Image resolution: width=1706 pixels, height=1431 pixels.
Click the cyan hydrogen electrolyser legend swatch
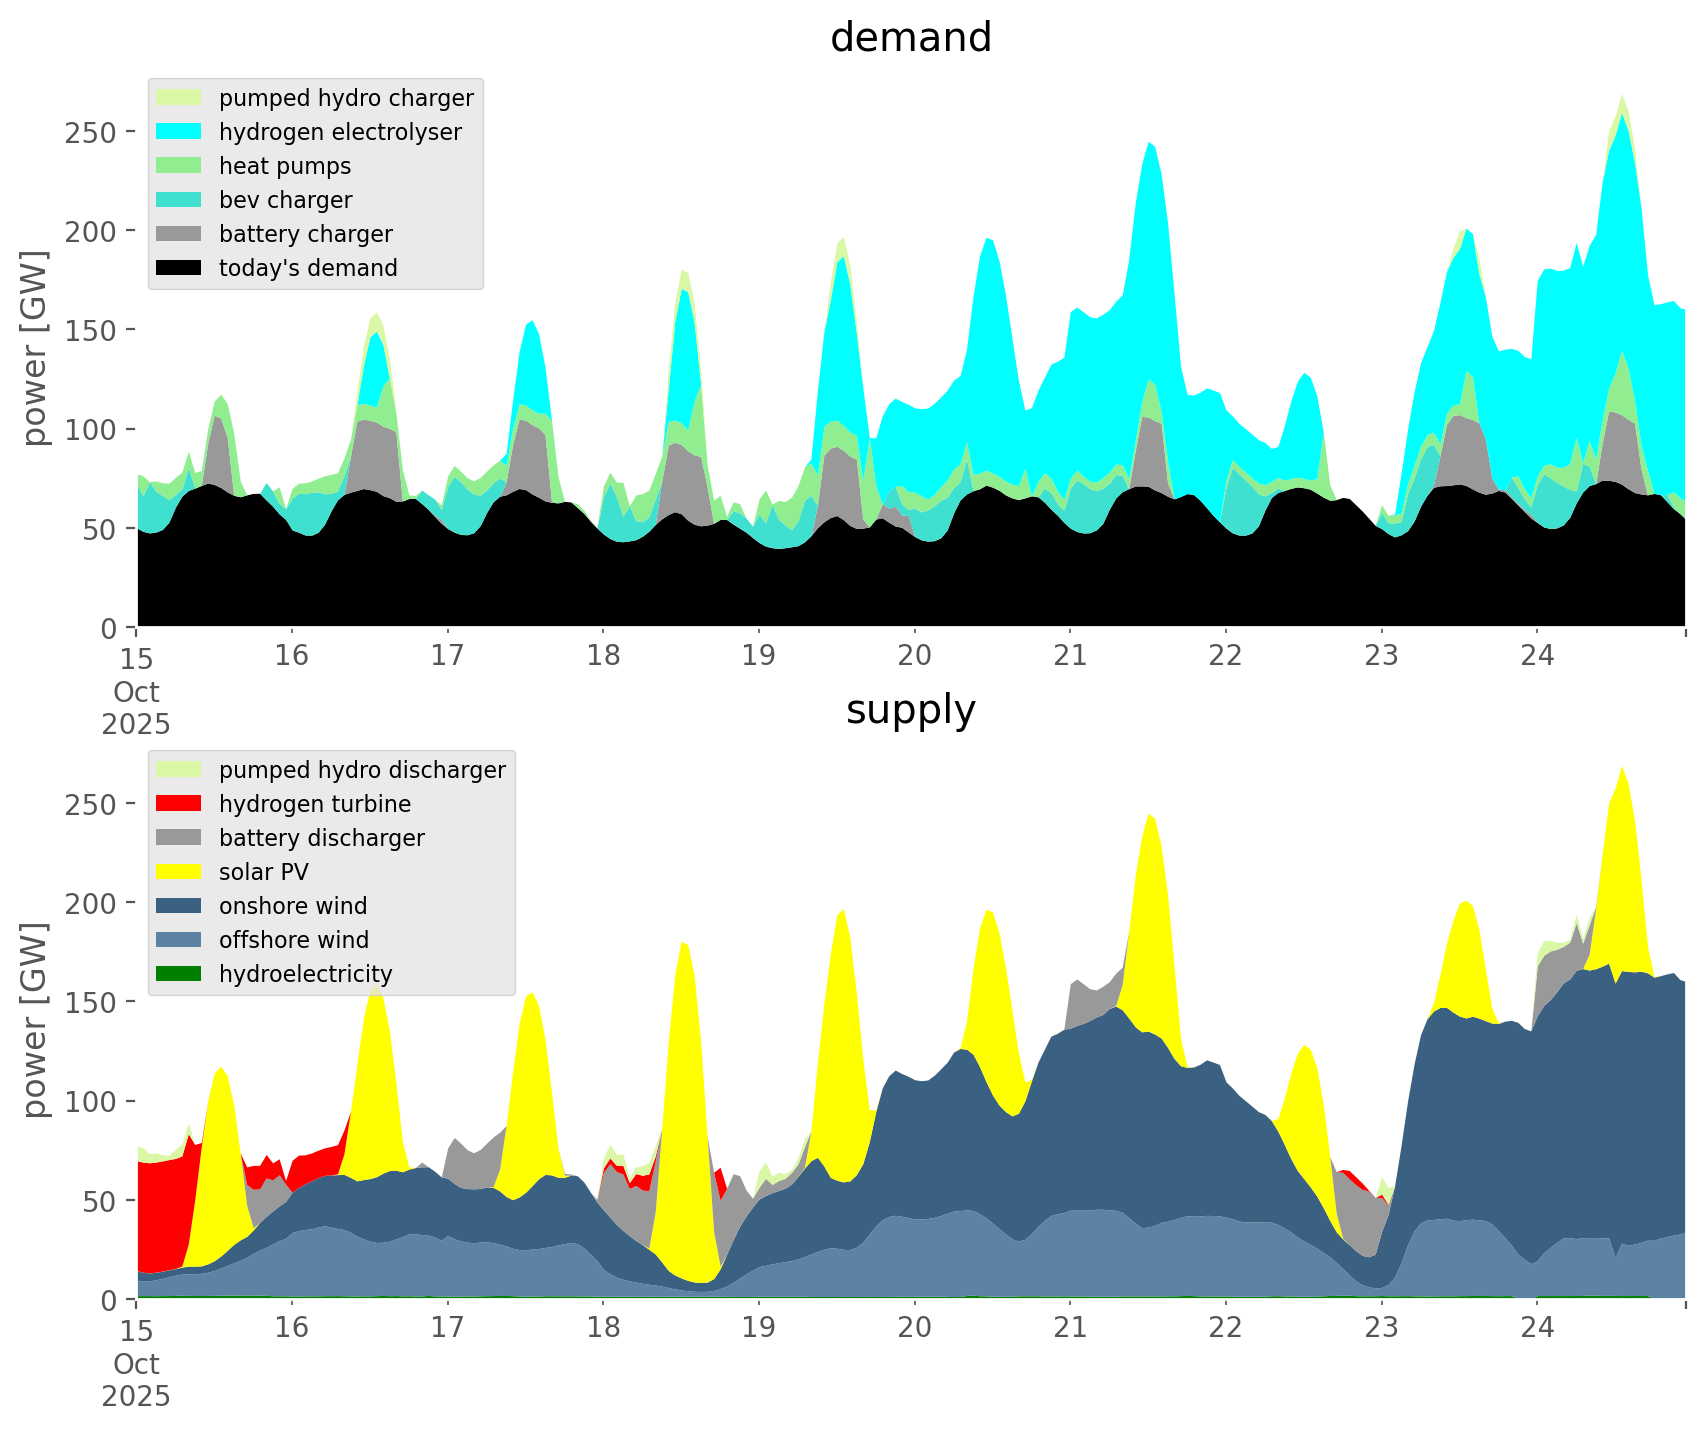(179, 132)
